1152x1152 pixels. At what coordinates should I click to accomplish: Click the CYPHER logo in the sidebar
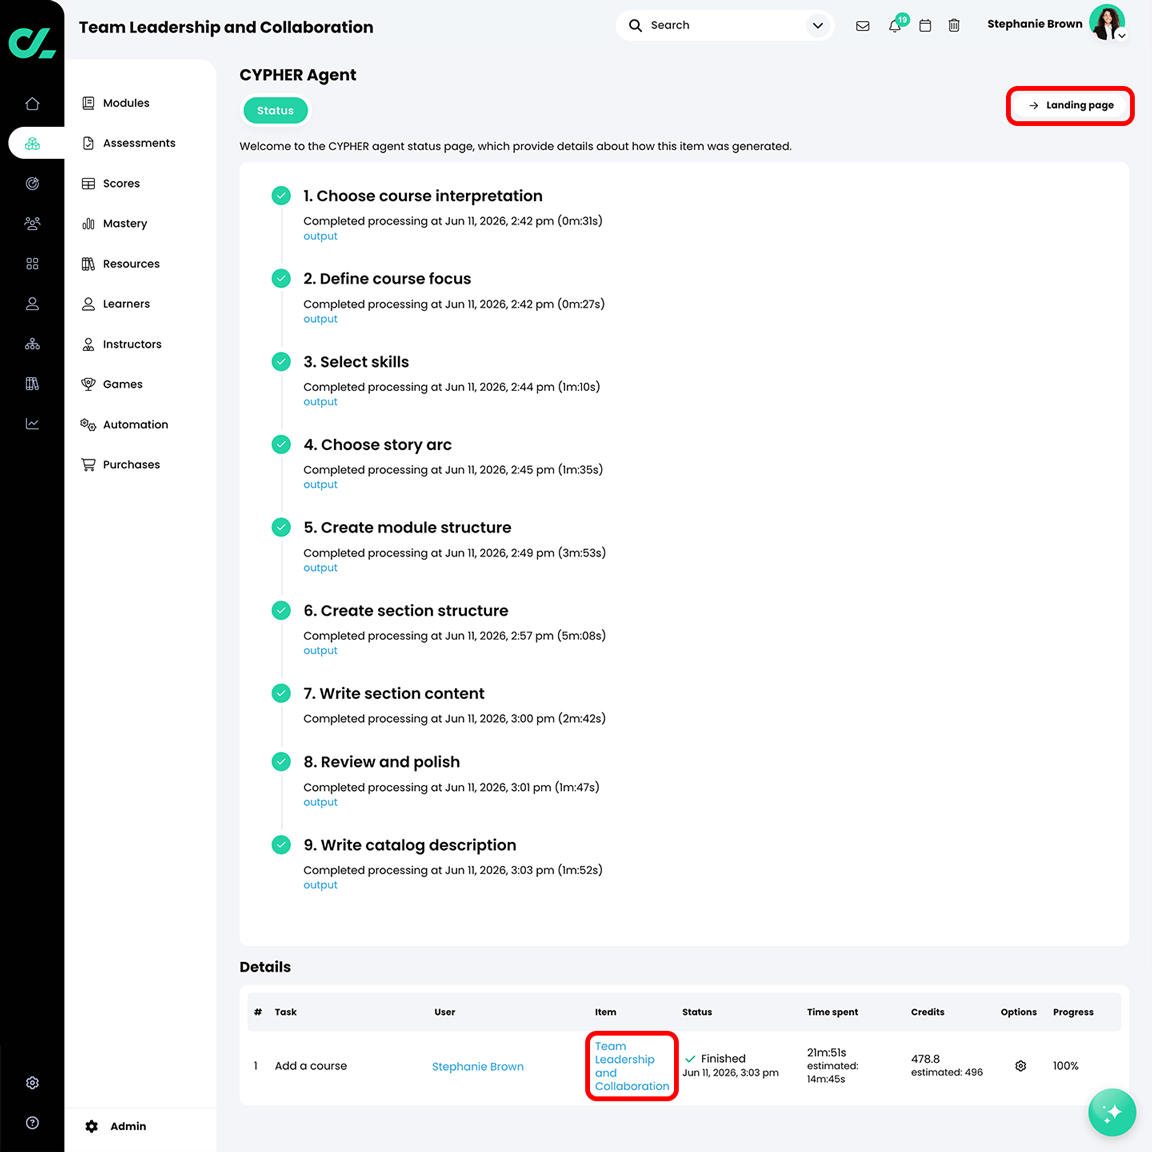pos(32,43)
